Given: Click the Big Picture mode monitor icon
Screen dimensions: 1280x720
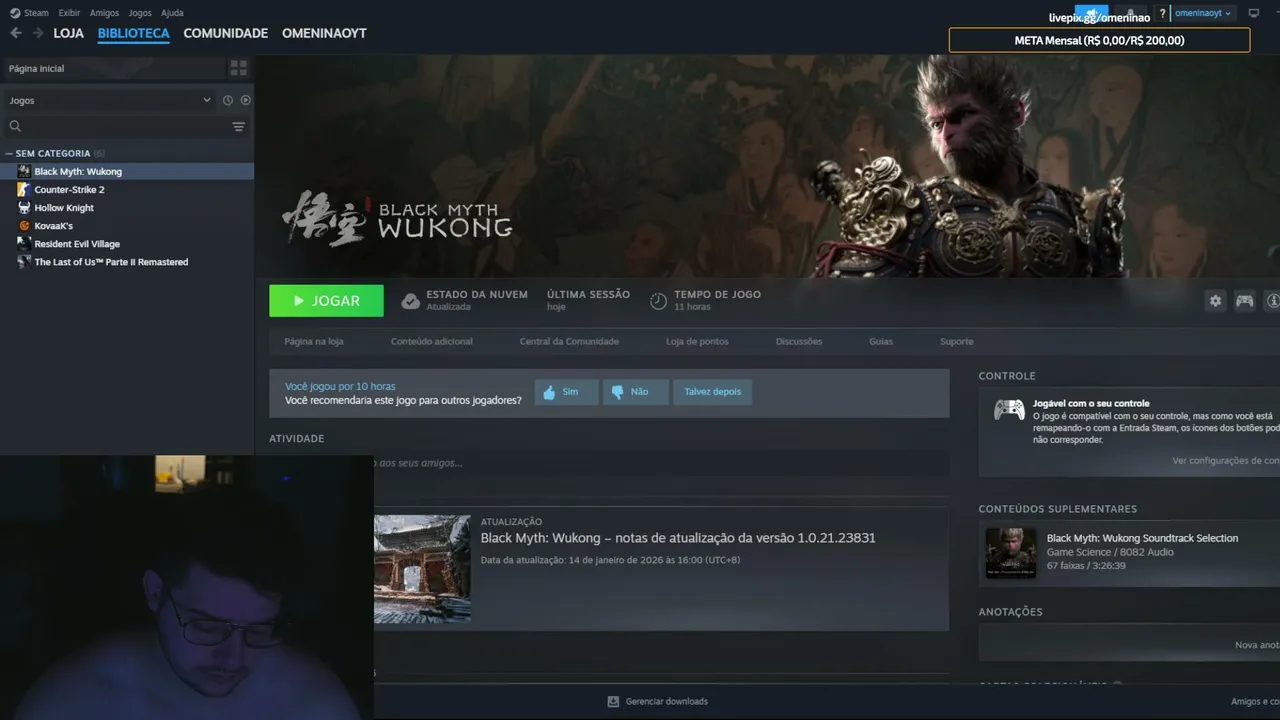Looking at the screenshot, I should click(1253, 13).
